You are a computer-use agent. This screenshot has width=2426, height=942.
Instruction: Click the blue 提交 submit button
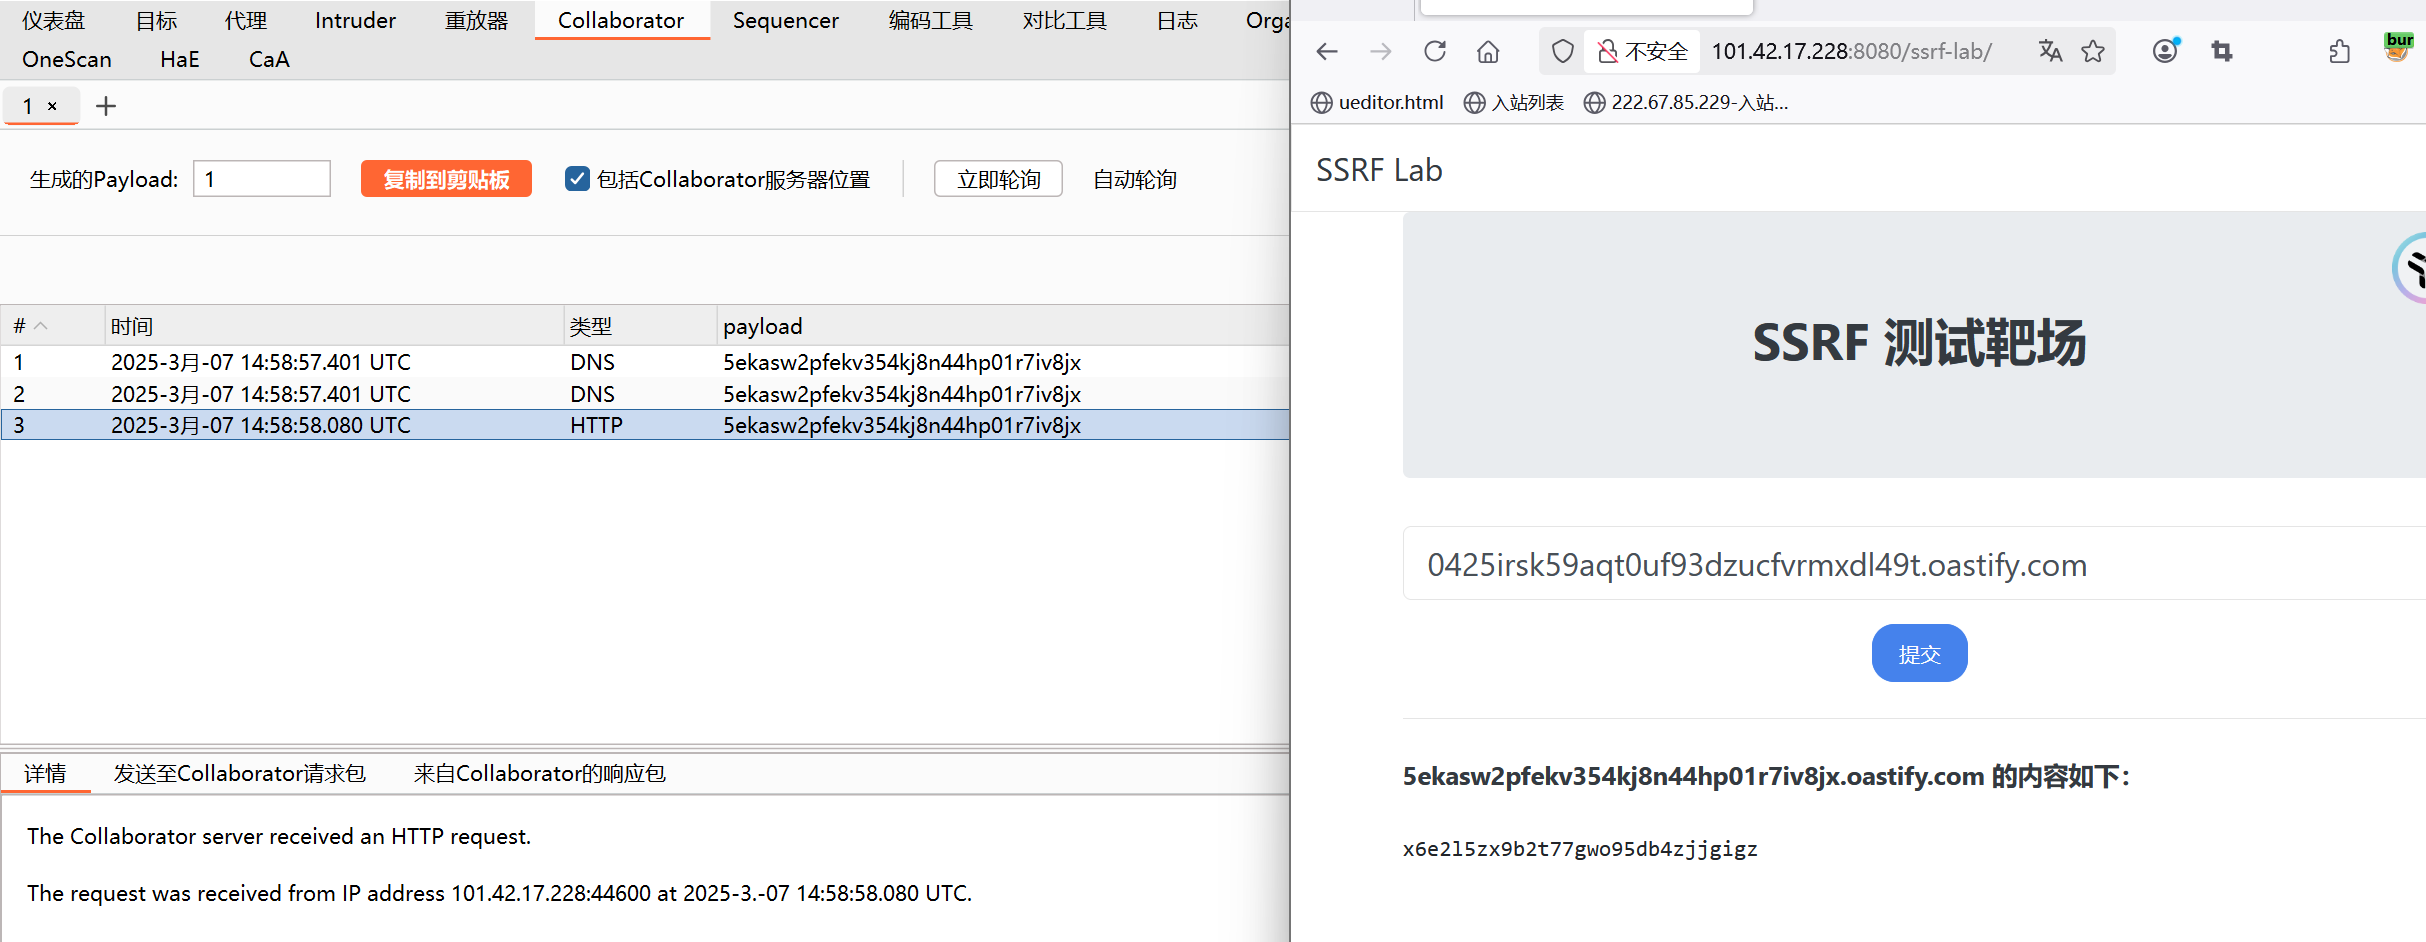click(x=1919, y=654)
